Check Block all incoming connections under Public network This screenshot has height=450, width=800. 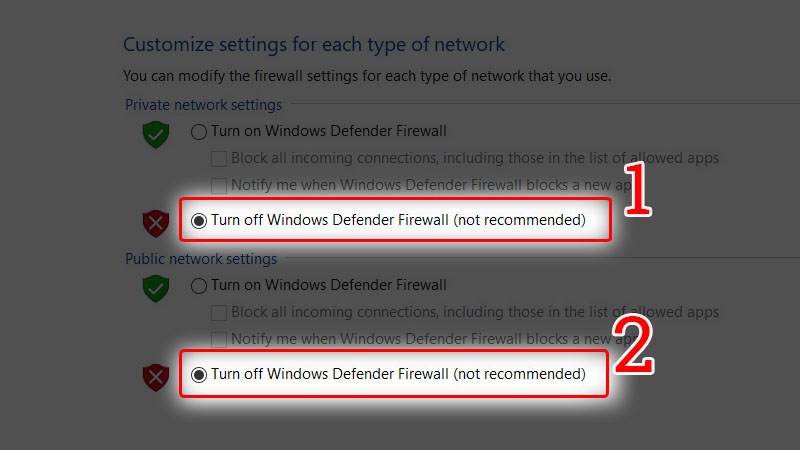(219, 313)
